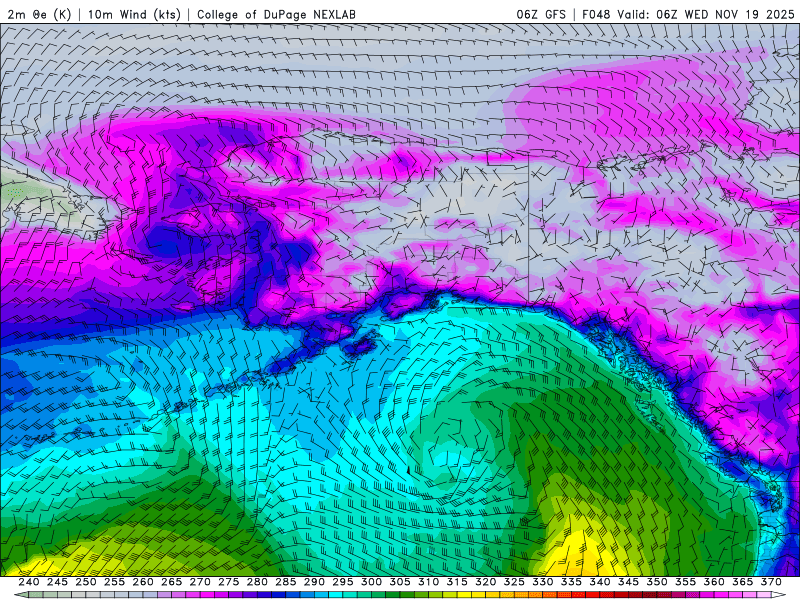Click the 365 legend value
This screenshot has height=600, width=800.
coord(743,582)
